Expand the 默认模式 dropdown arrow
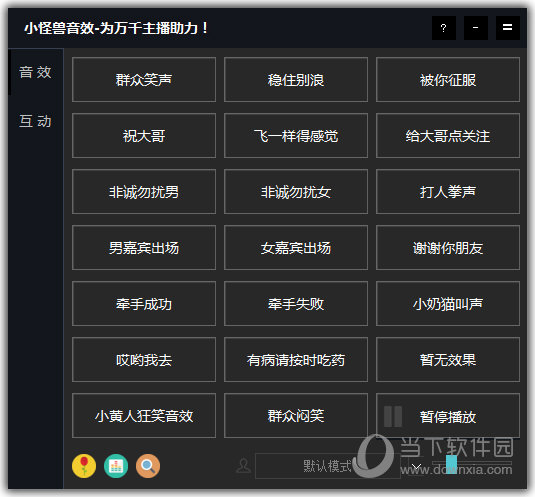The width and height of the screenshot is (535, 497). click(x=416, y=466)
